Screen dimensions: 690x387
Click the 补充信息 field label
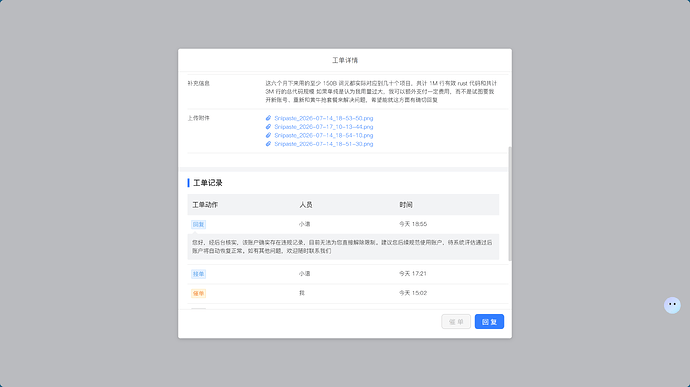point(198,83)
